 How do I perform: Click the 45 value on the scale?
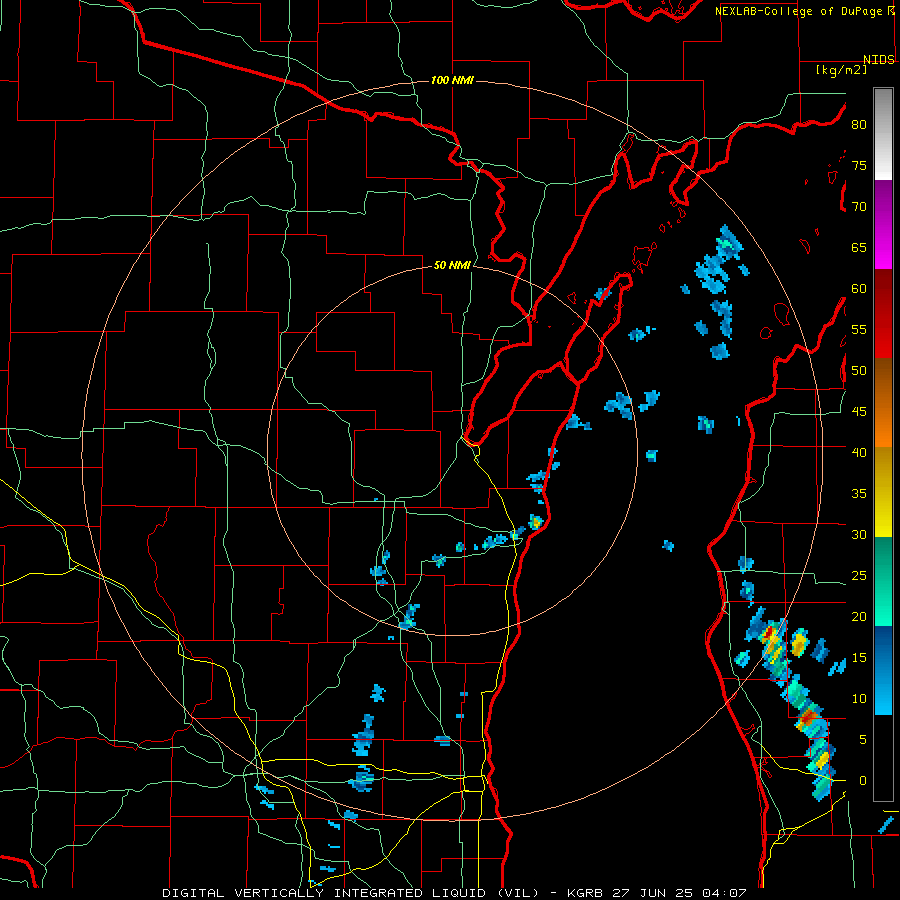(x=859, y=412)
